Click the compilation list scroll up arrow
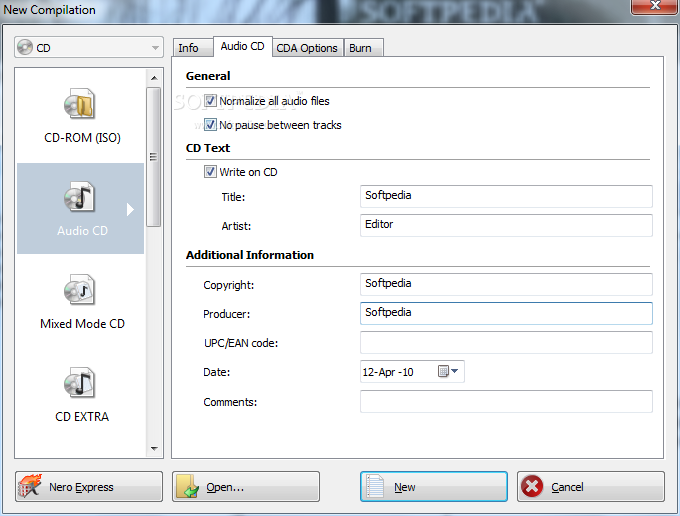Viewport: 680px width, 516px height. pos(154,78)
